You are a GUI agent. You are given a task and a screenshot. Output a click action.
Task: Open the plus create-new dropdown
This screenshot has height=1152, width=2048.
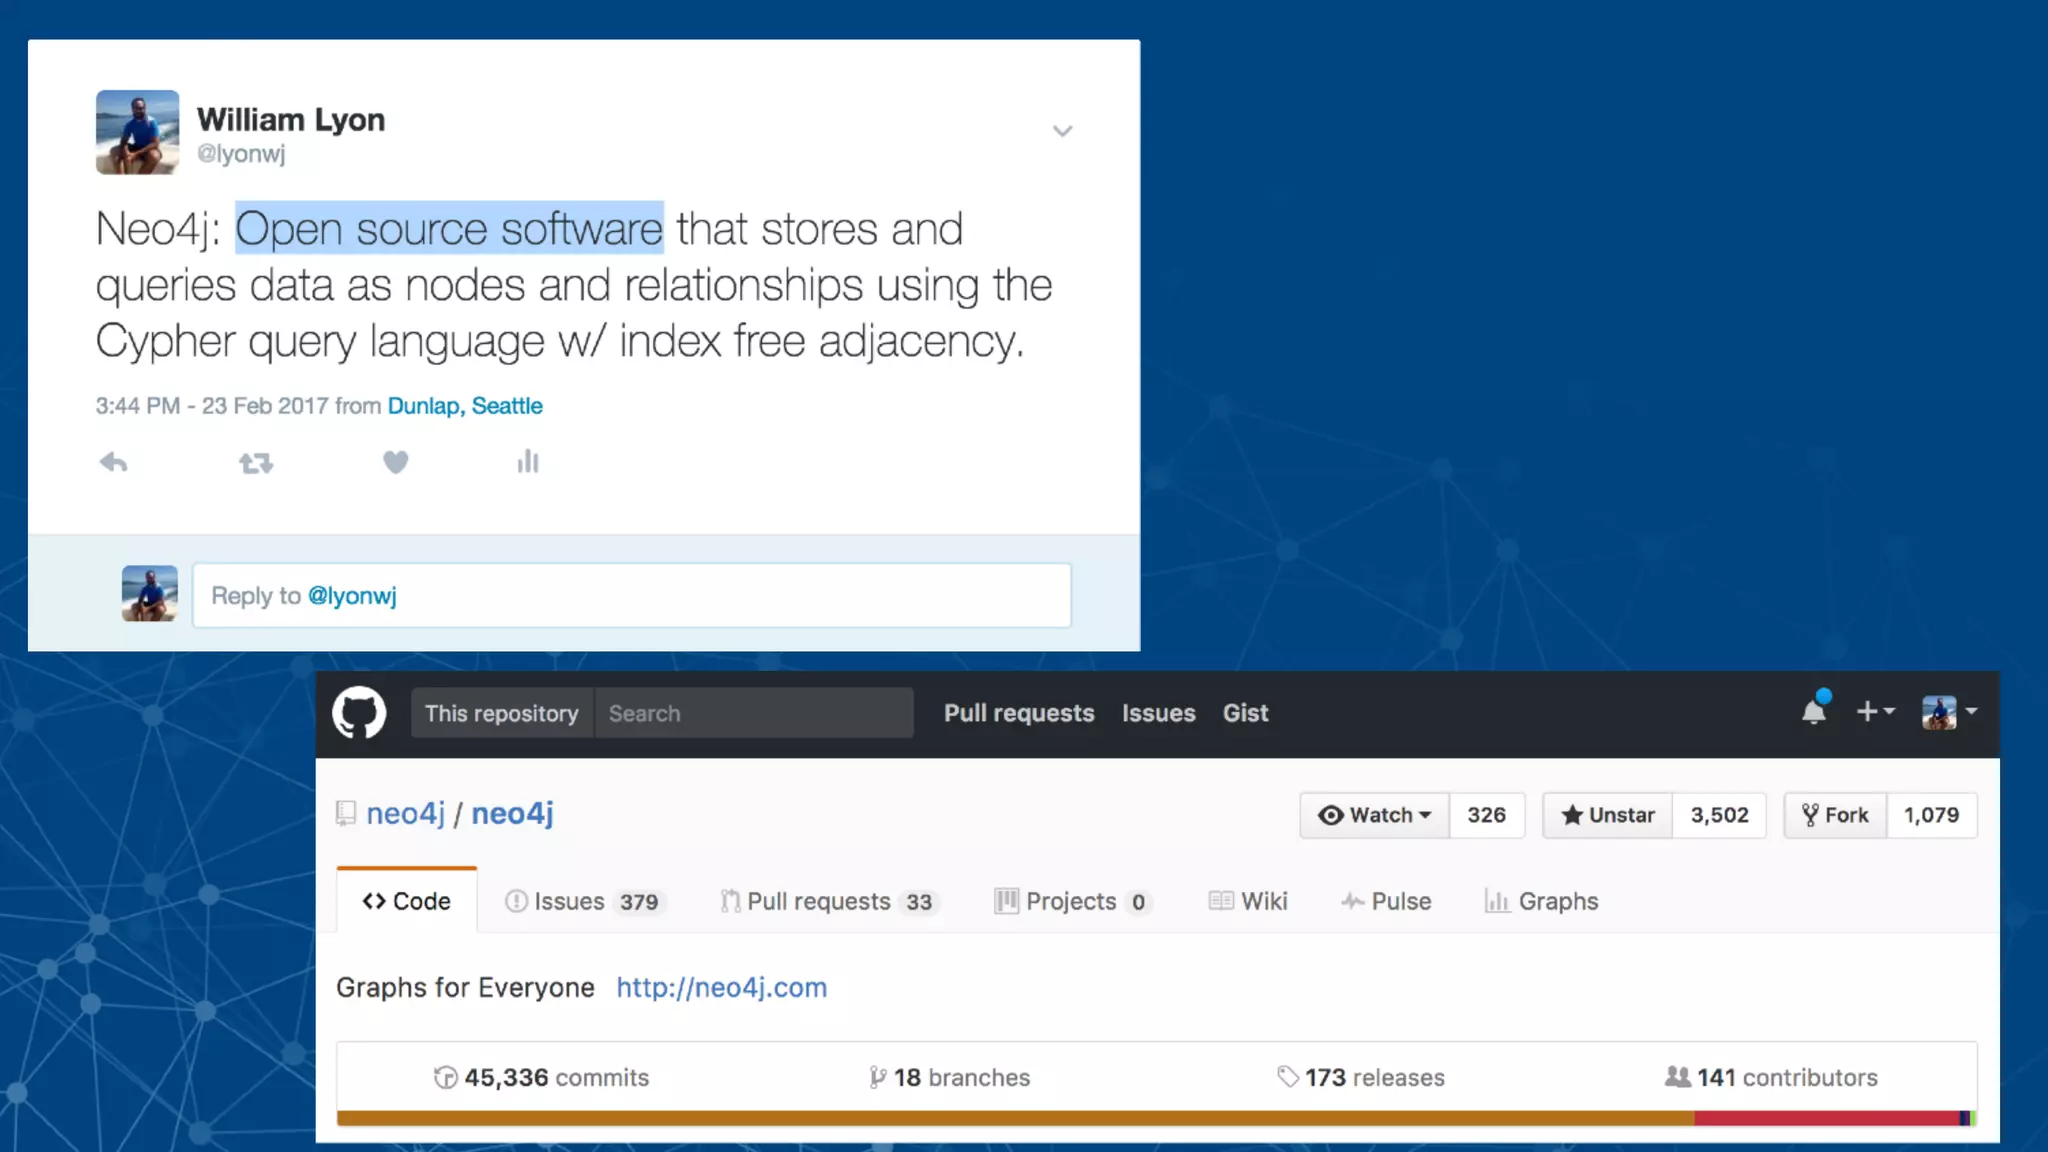pyautogui.click(x=1875, y=711)
